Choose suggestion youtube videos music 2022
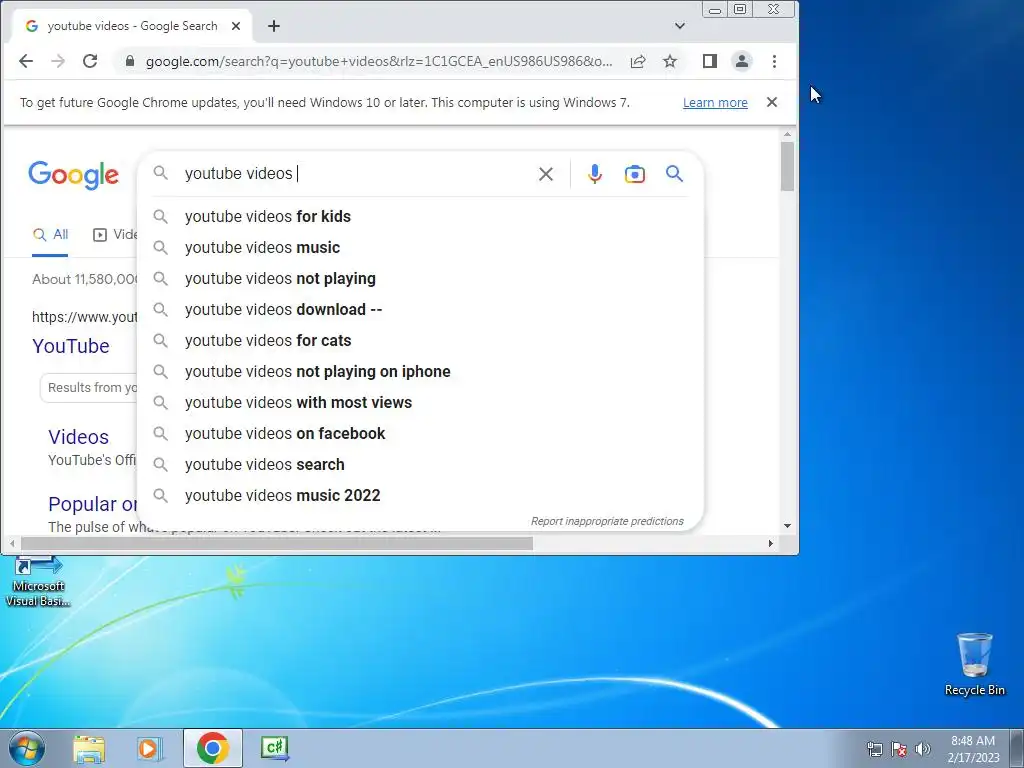 coord(421,496)
